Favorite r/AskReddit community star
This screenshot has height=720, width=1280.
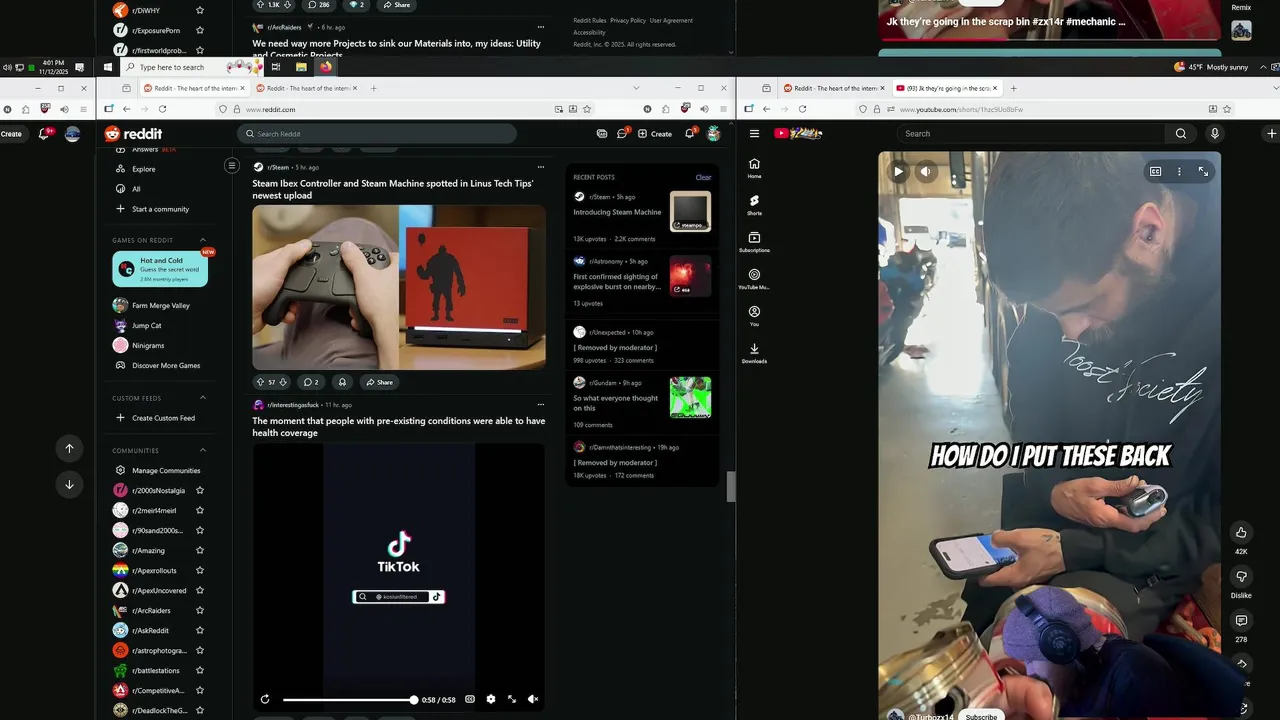point(200,630)
